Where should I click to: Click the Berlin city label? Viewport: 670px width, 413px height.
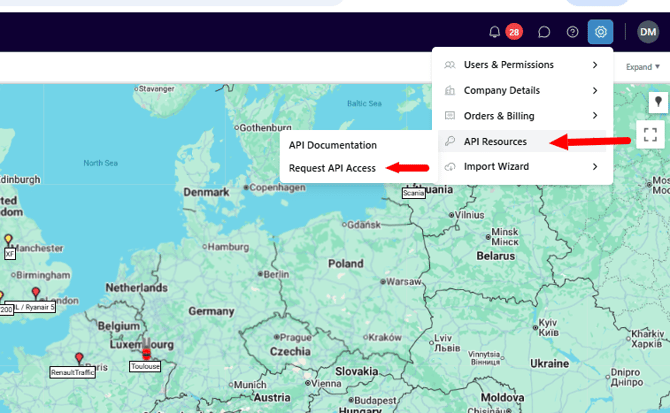click(276, 274)
